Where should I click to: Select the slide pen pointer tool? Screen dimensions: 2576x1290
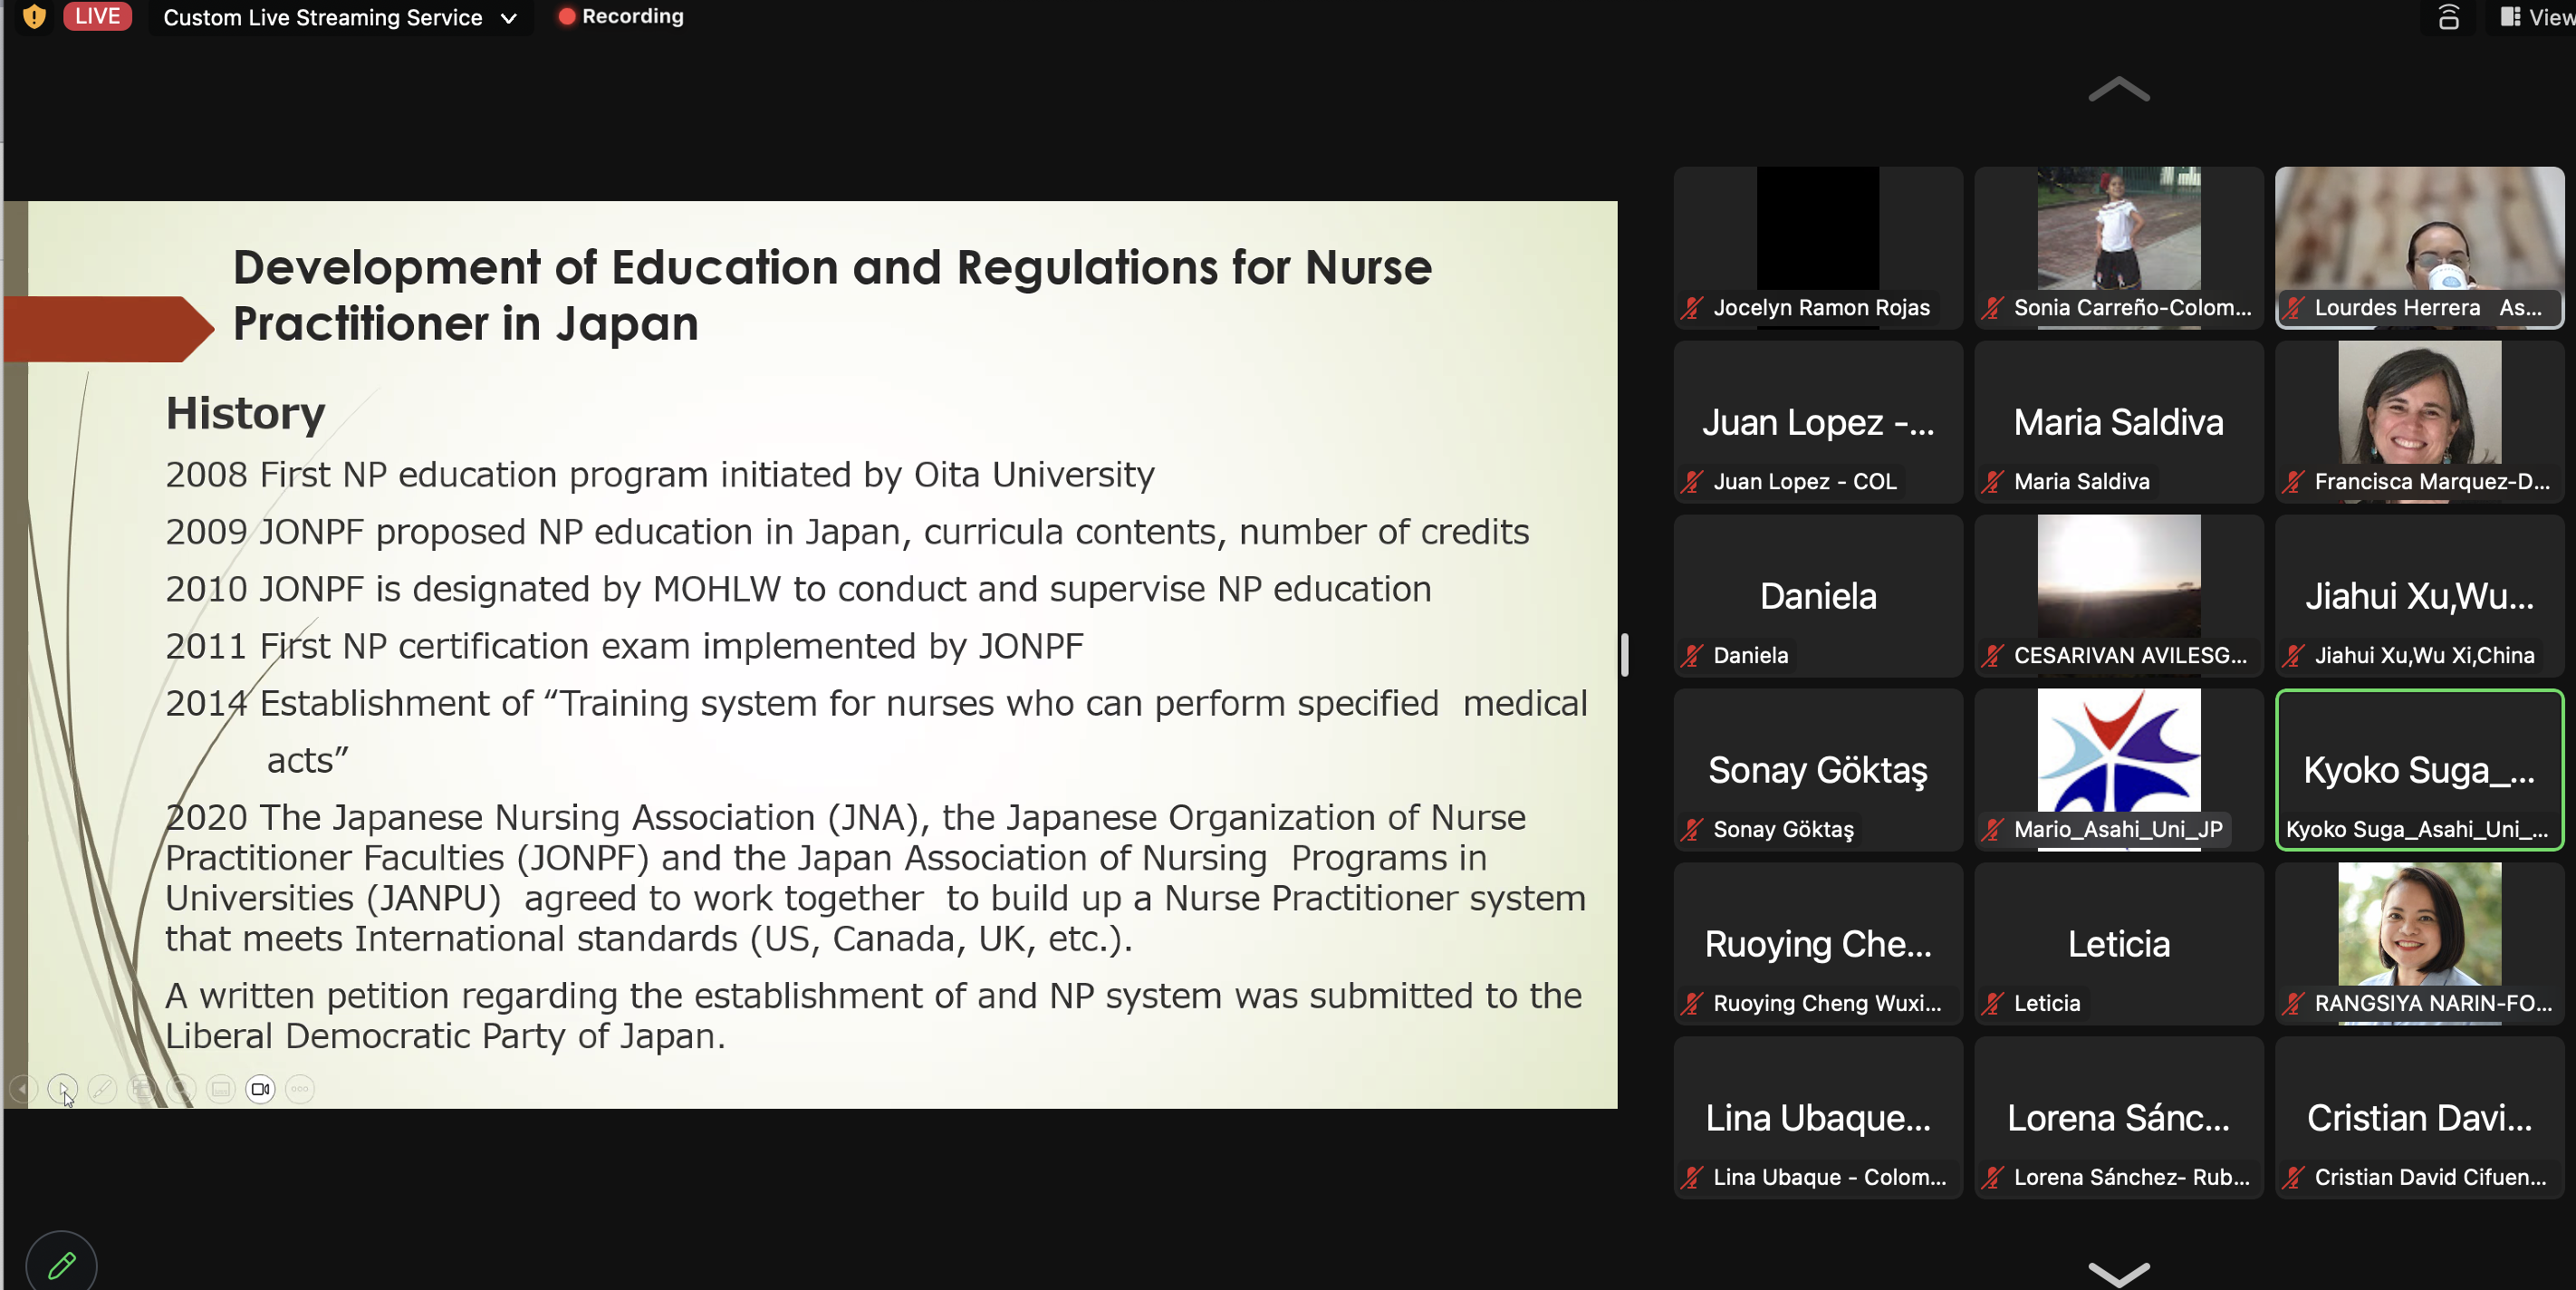tap(102, 1088)
